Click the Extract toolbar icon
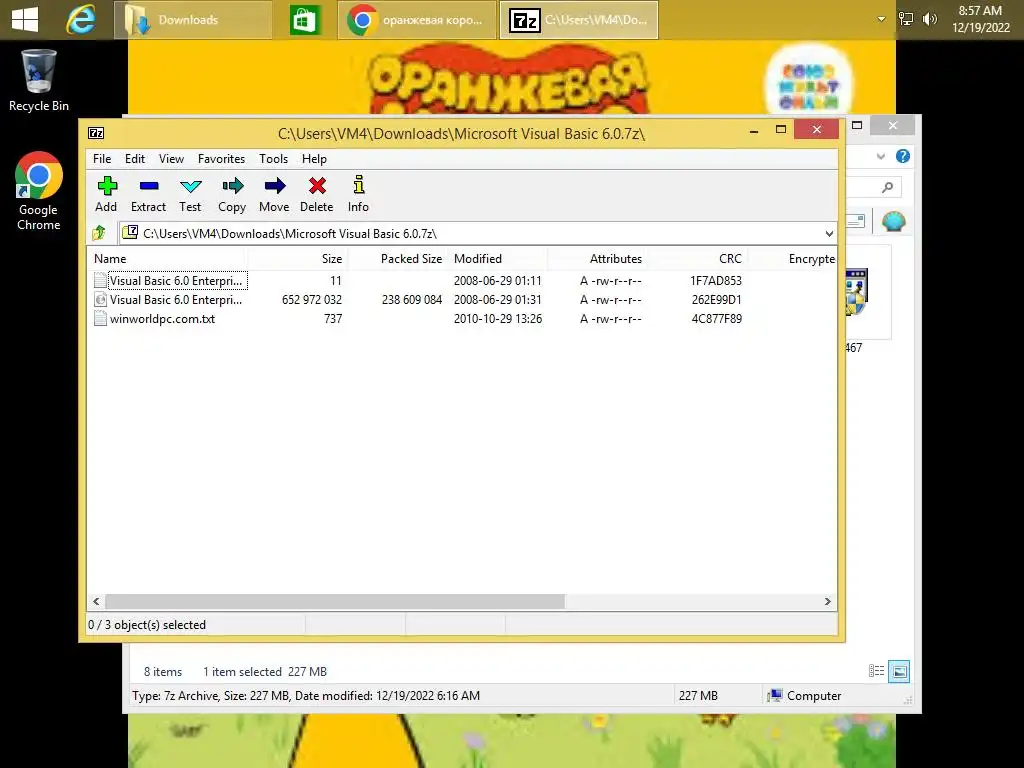Image resolution: width=1024 pixels, height=768 pixels. pos(148,194)
